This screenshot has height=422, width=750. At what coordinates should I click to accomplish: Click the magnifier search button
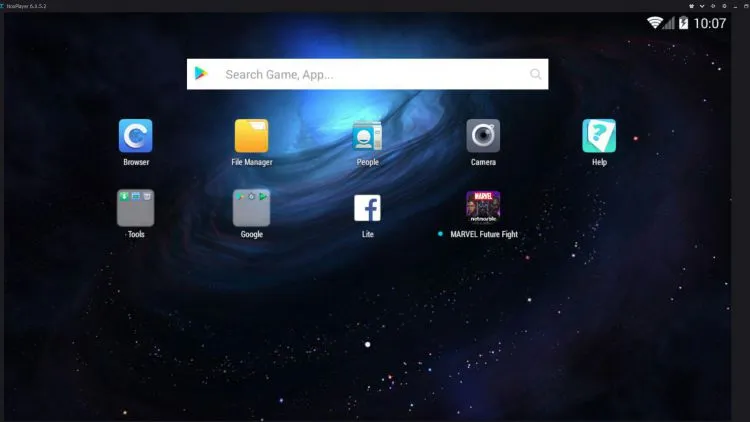[536, 74]
